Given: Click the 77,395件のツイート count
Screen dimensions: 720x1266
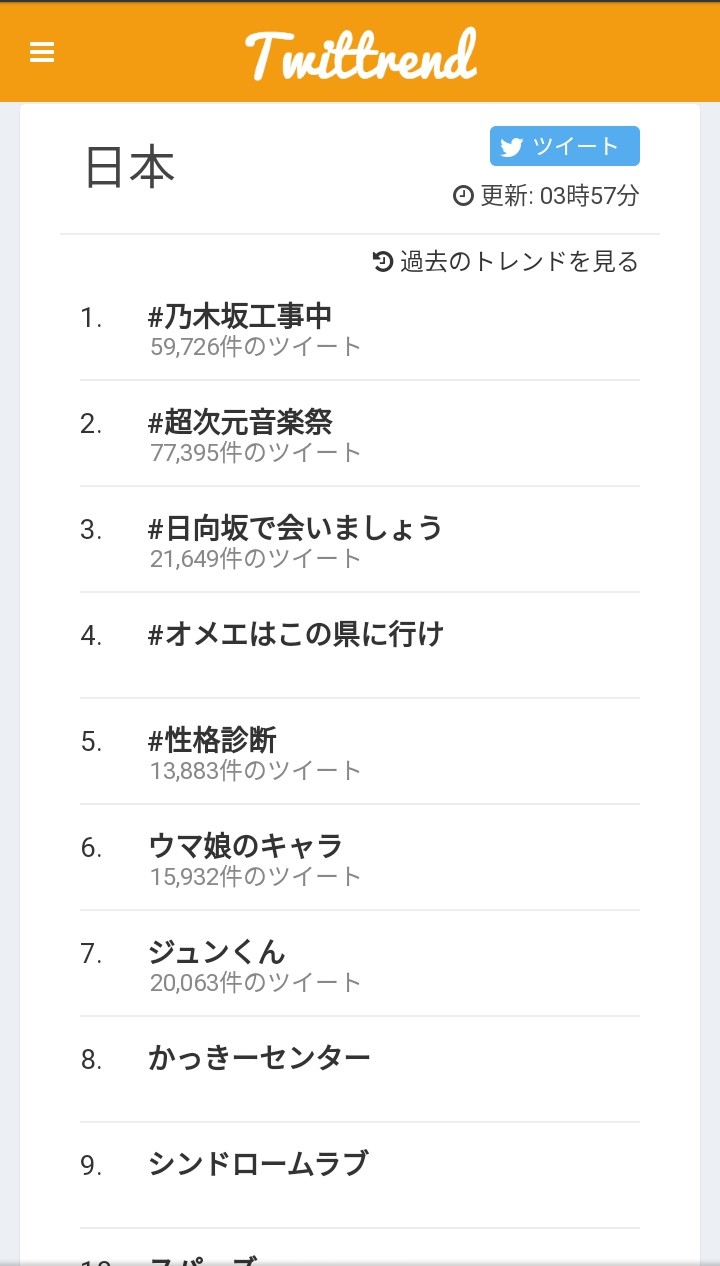Looking at the screenshot, I should tap(255, 453).
